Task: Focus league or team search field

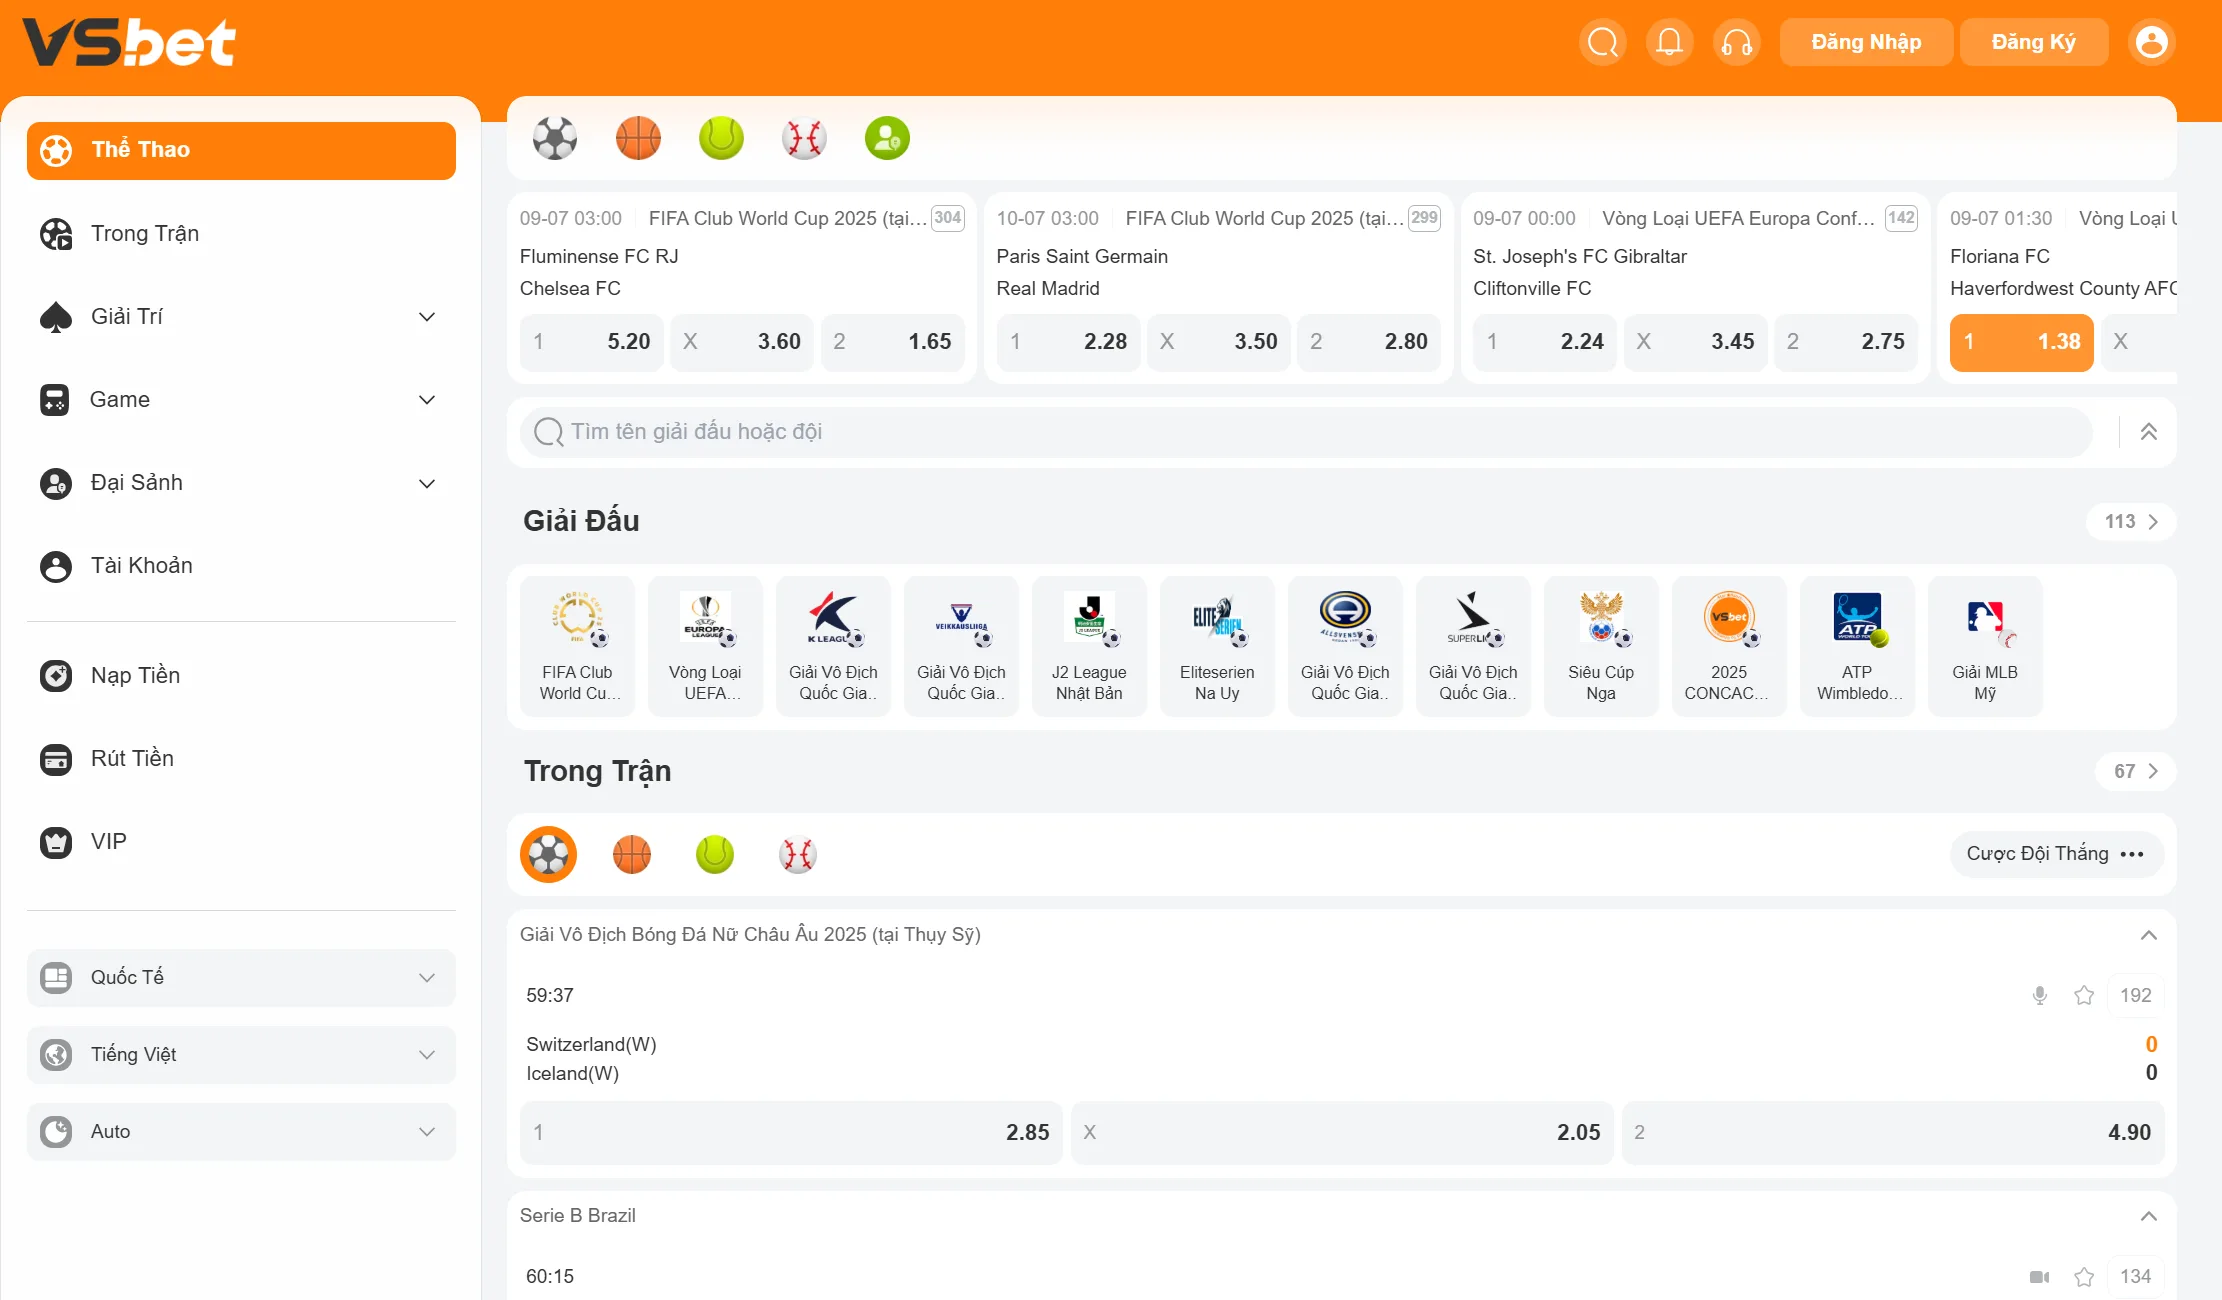Action: (1306, 431)
